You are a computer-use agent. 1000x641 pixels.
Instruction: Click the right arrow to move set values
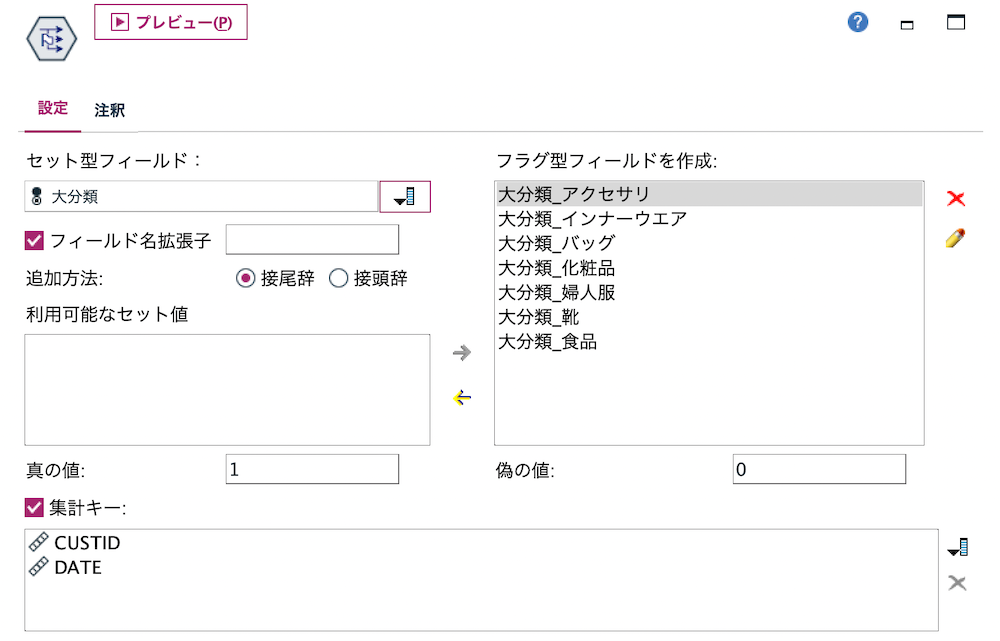coord(461,352)
